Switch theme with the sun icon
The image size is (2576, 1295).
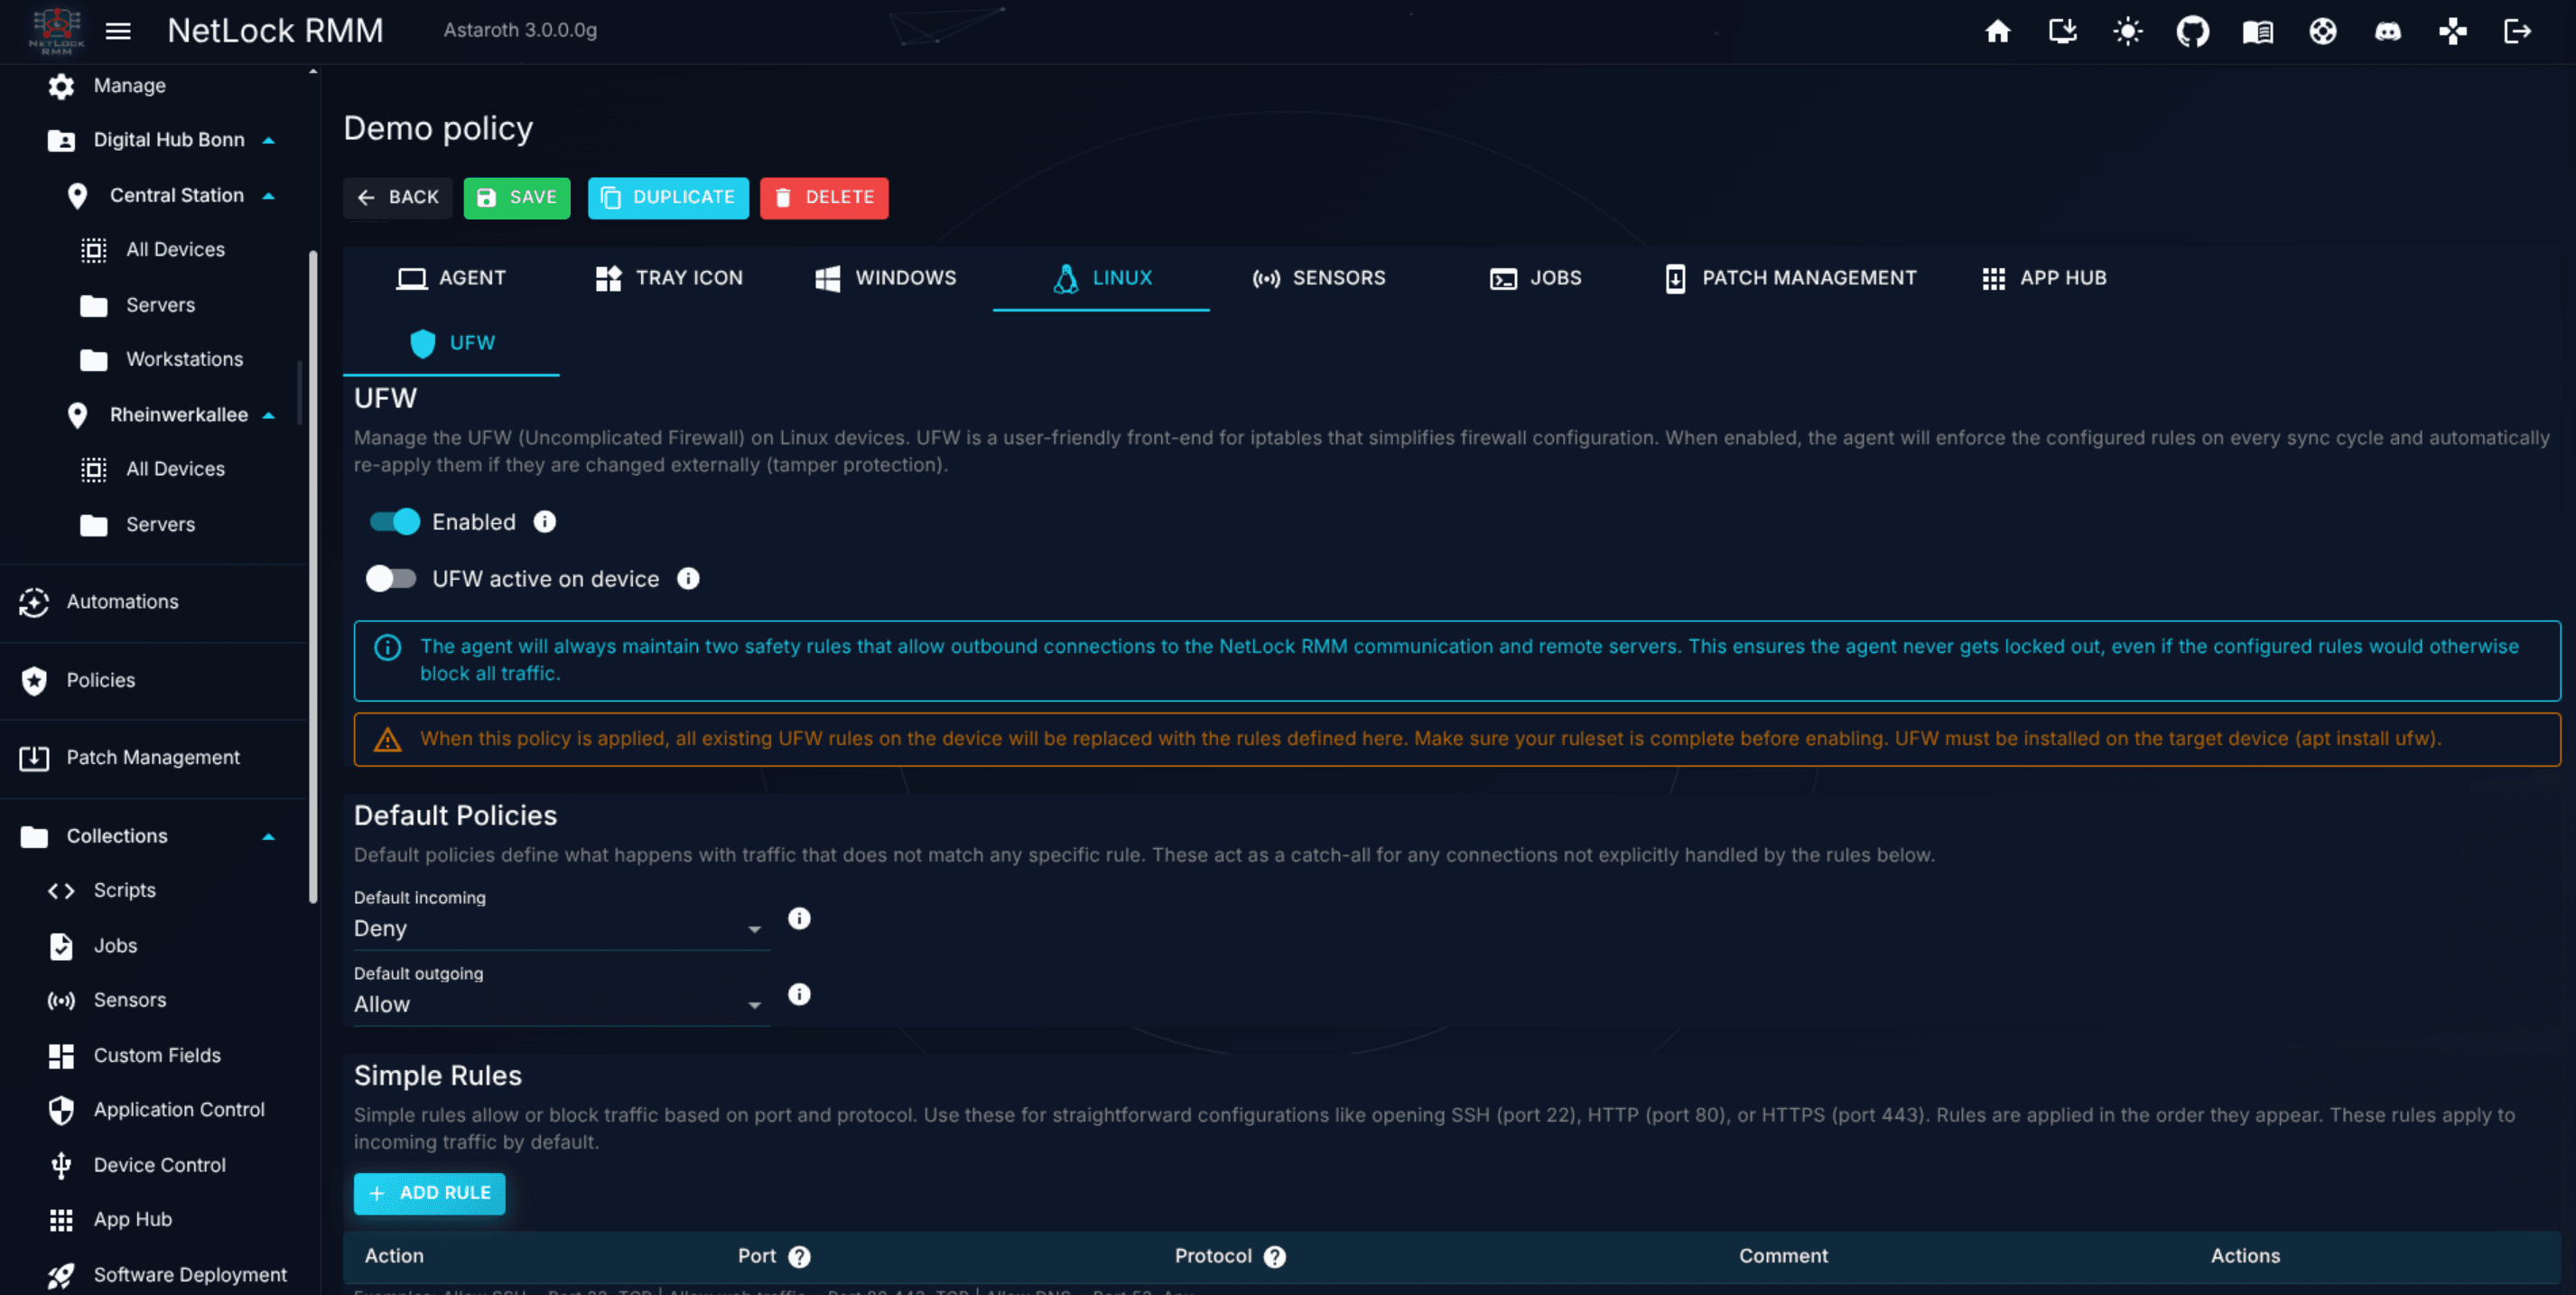click(2127, 31)
